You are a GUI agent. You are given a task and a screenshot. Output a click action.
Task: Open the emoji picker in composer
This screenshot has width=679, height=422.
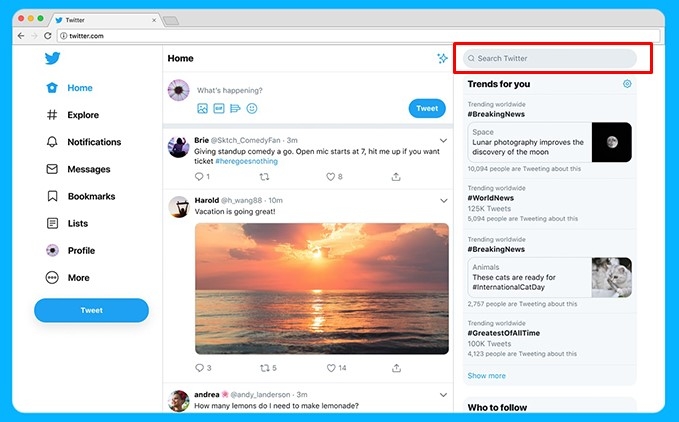pos(252,108)
